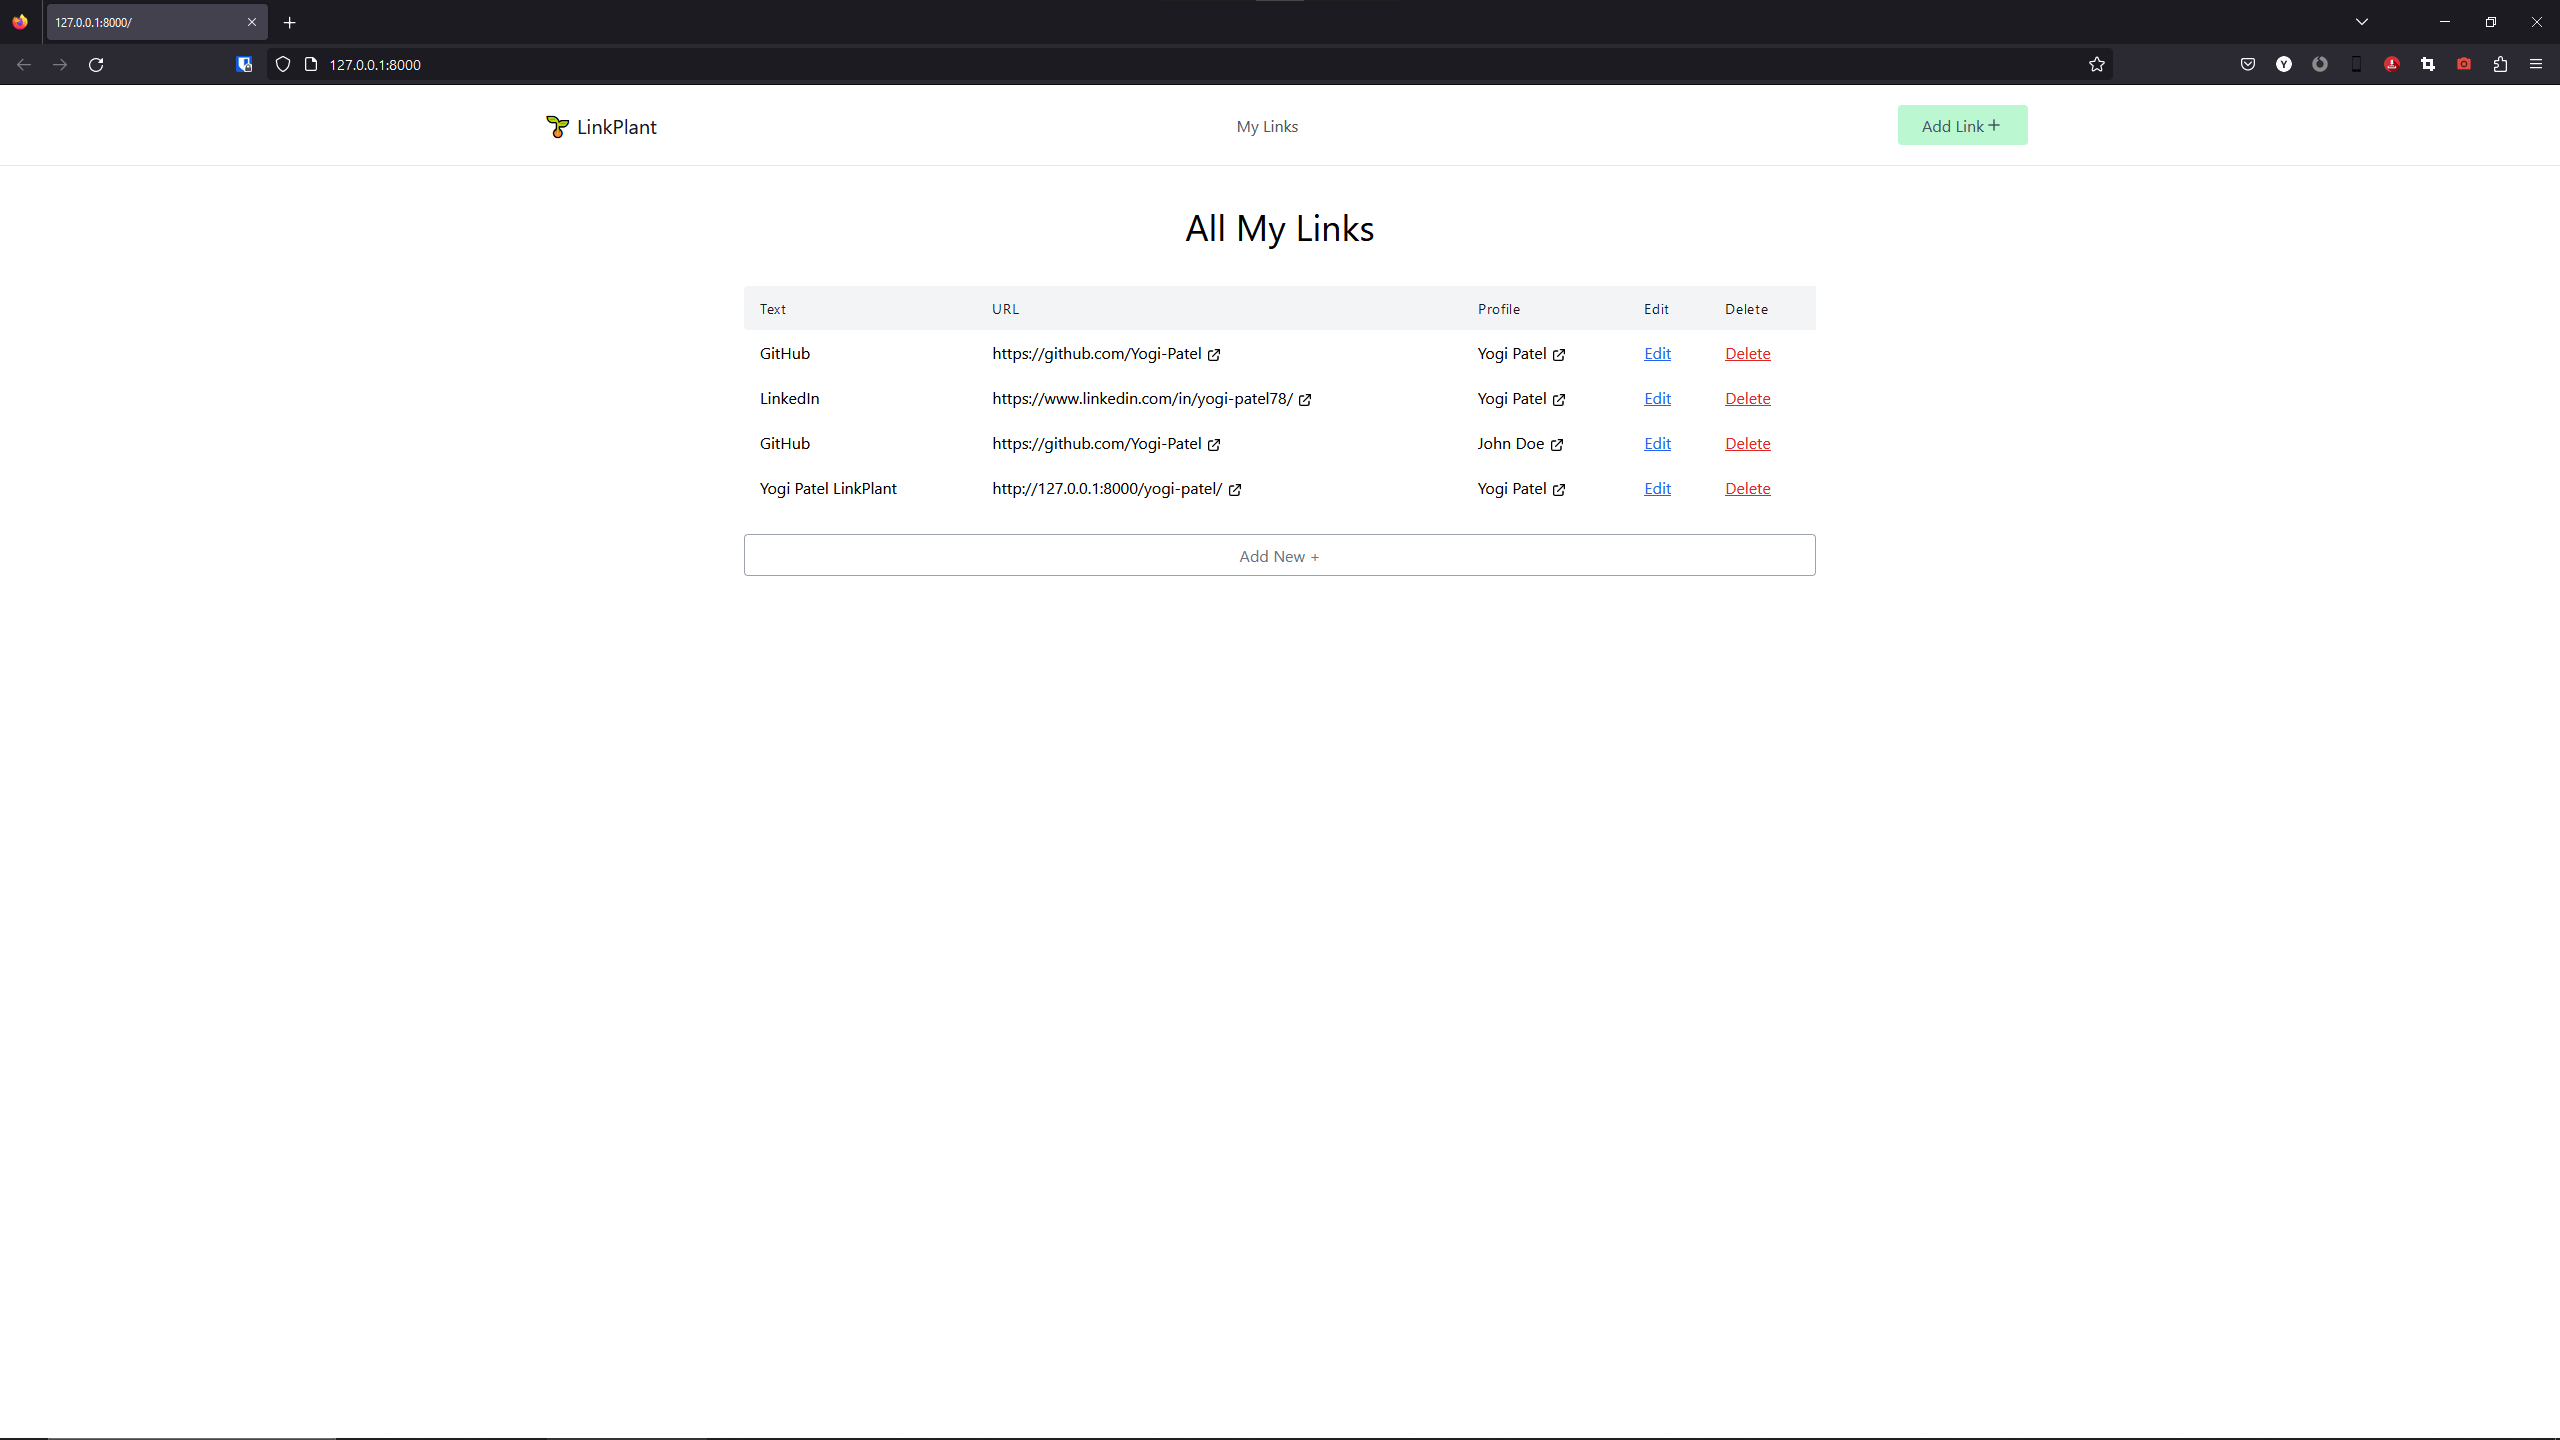This screenshot has width=2560, height=1440.
Task: Edit the LinkedIn link row
Action: [1657, 399]
